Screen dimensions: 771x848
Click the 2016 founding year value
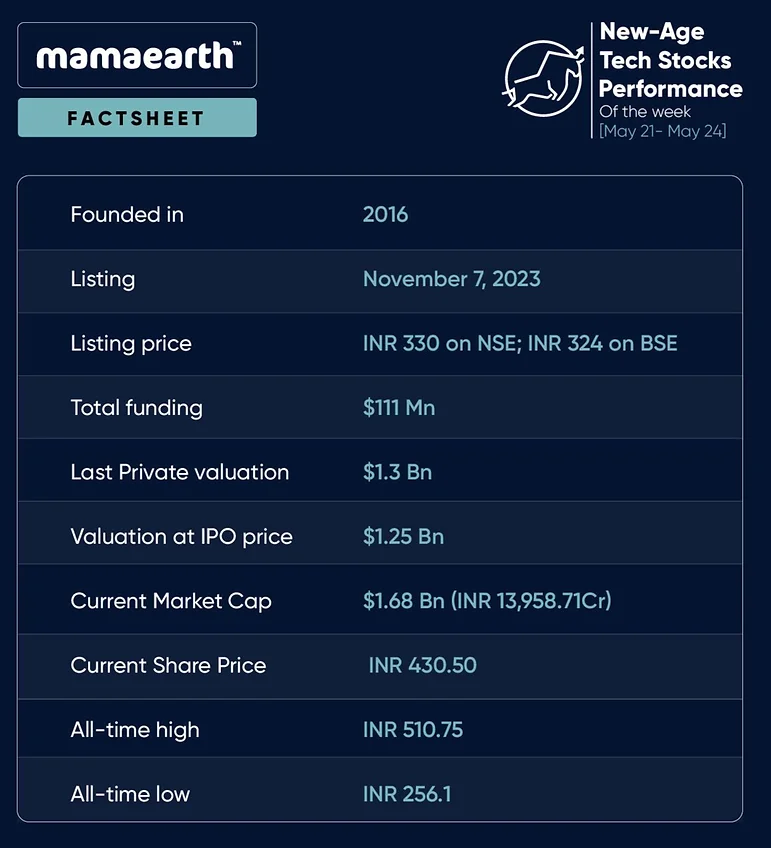tap(385, 215)
